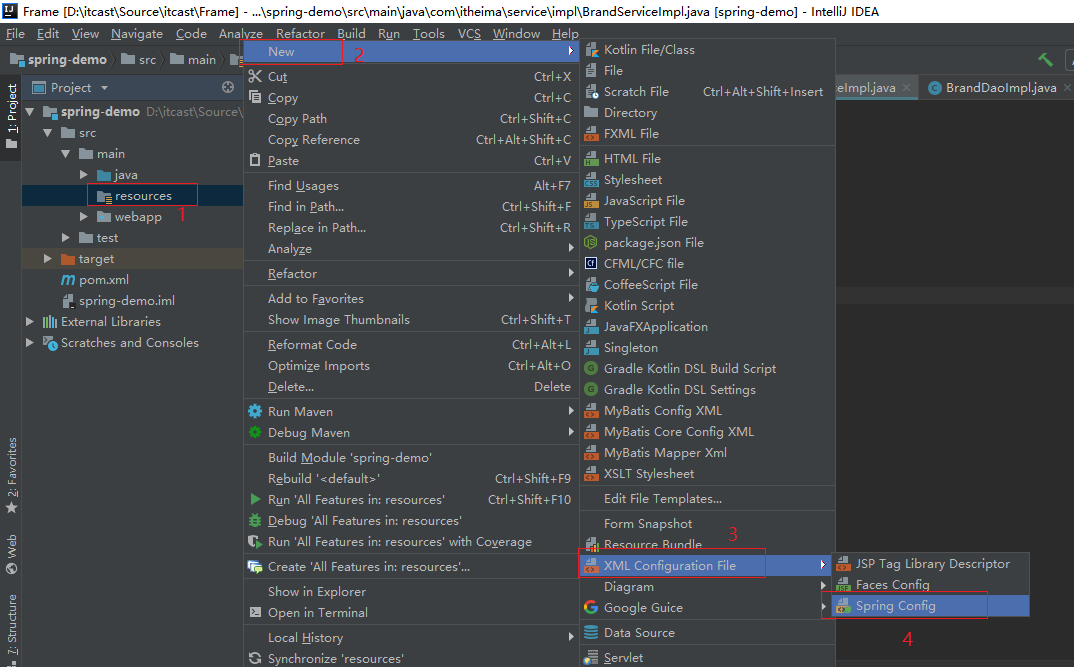Screen dimensions: 1074x667
Task: Click main in the breadcrumb path
Action: pos(200,60)
